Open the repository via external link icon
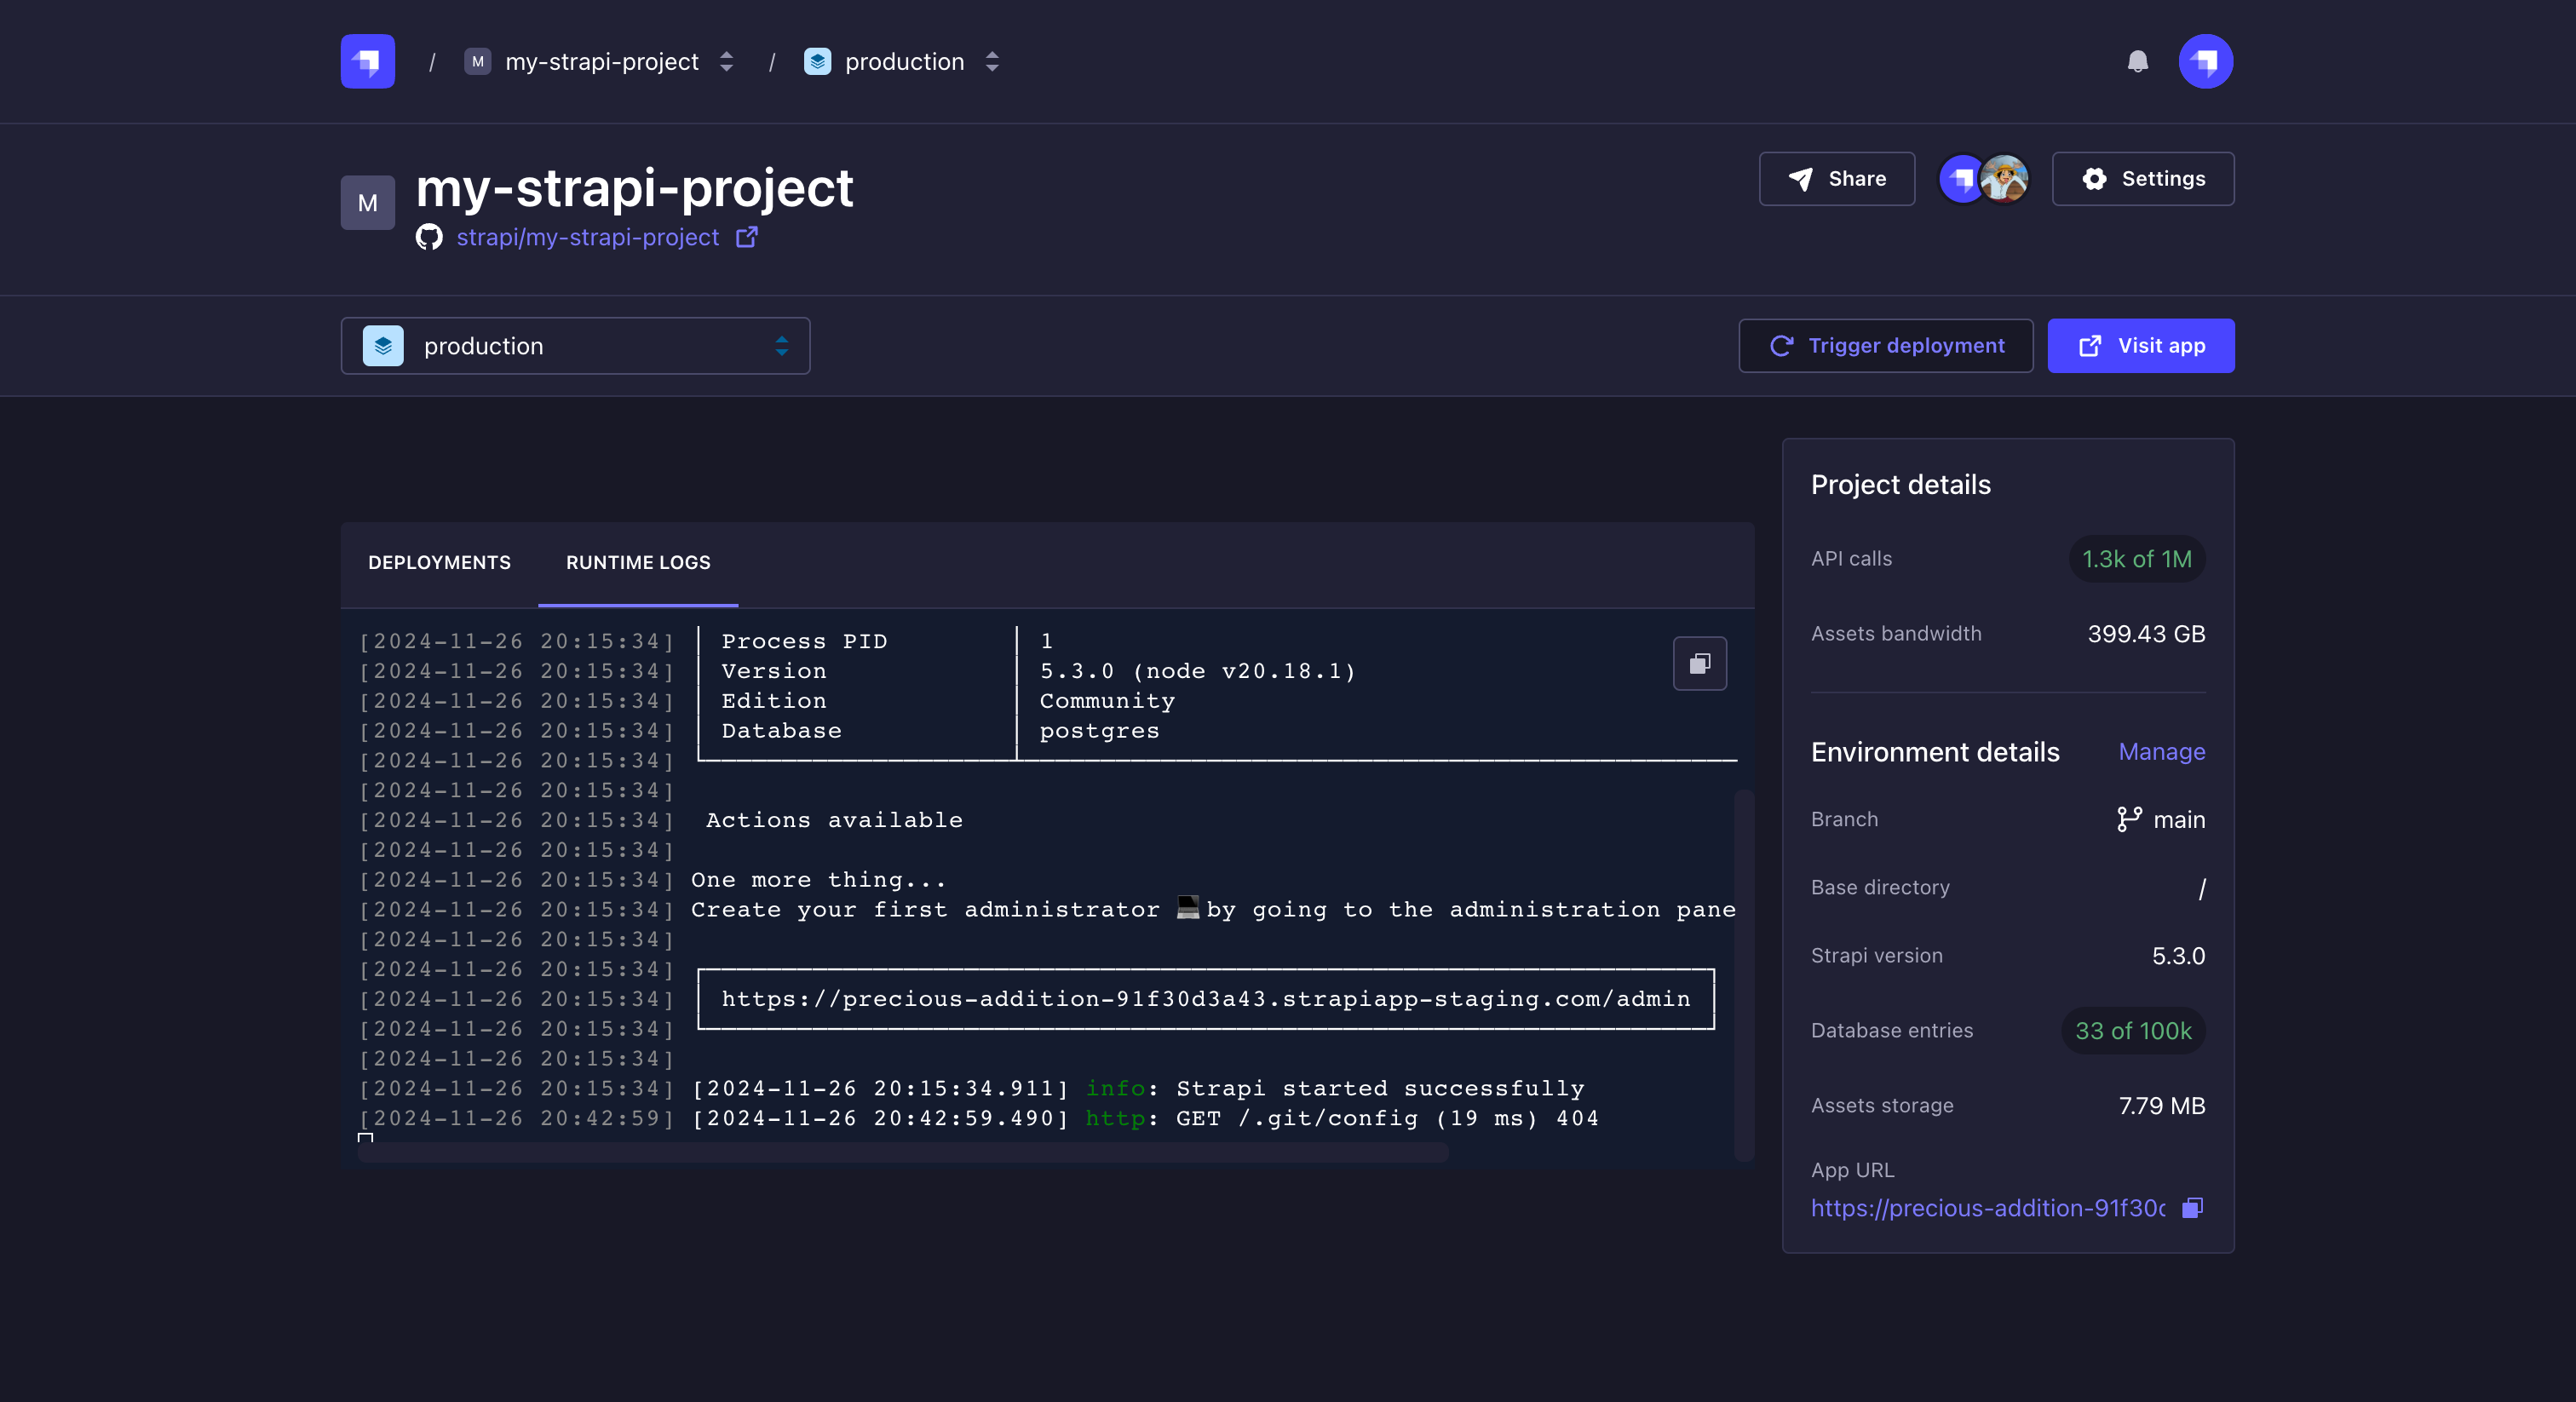Viewport: 2576px width, 1402px height. 746,237
